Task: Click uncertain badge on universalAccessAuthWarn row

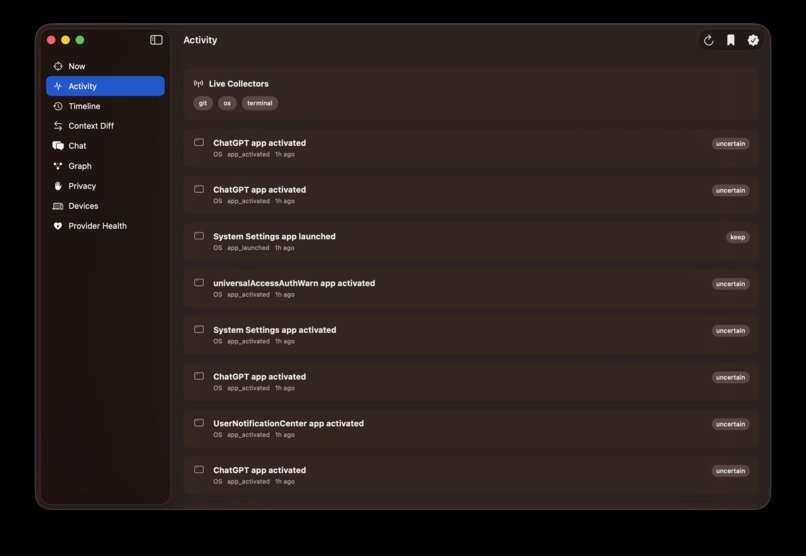Action: coord(730,284)
